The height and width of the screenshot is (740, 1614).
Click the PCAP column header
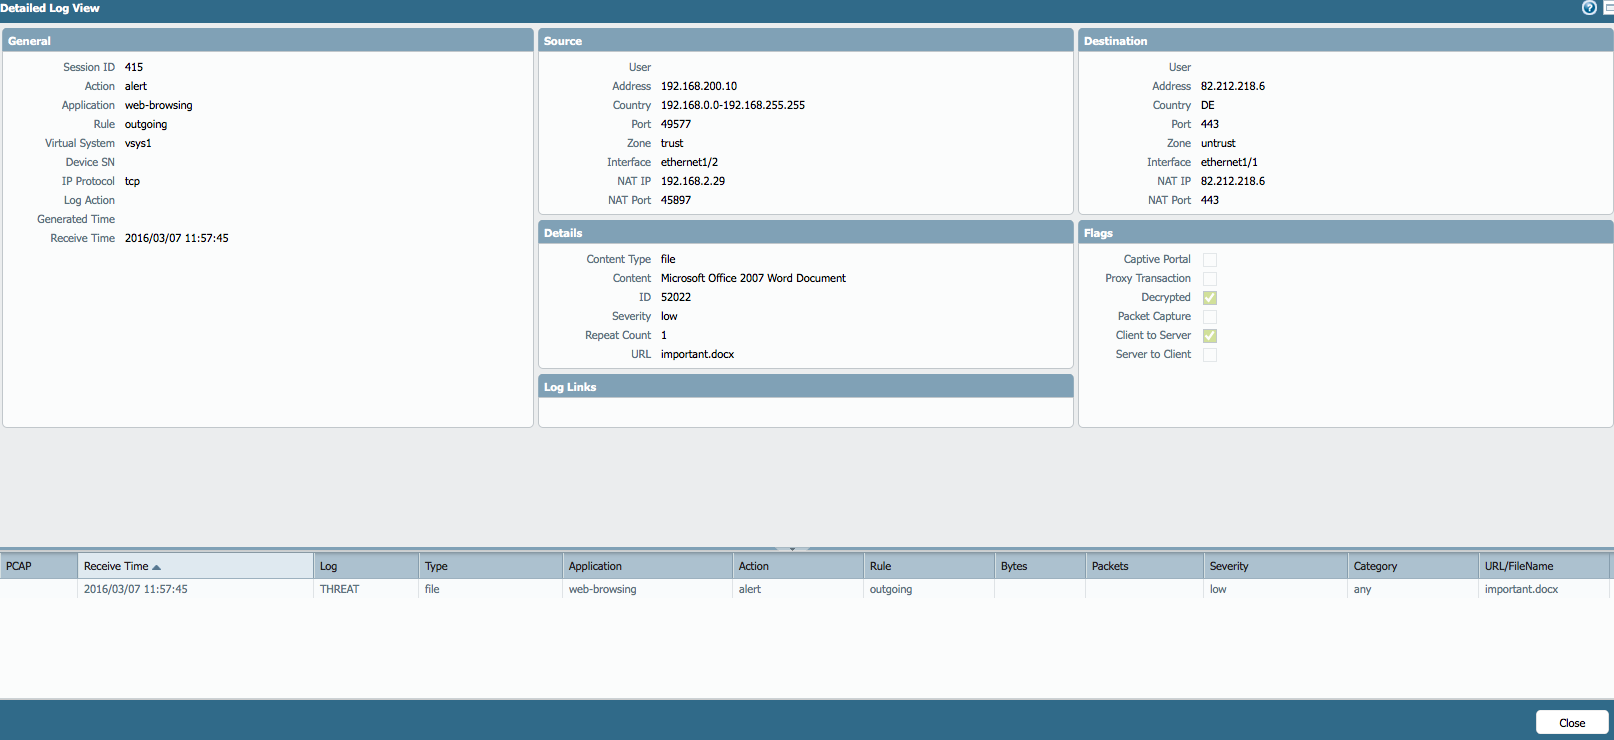pyautogui.click(x=19, y=566)
